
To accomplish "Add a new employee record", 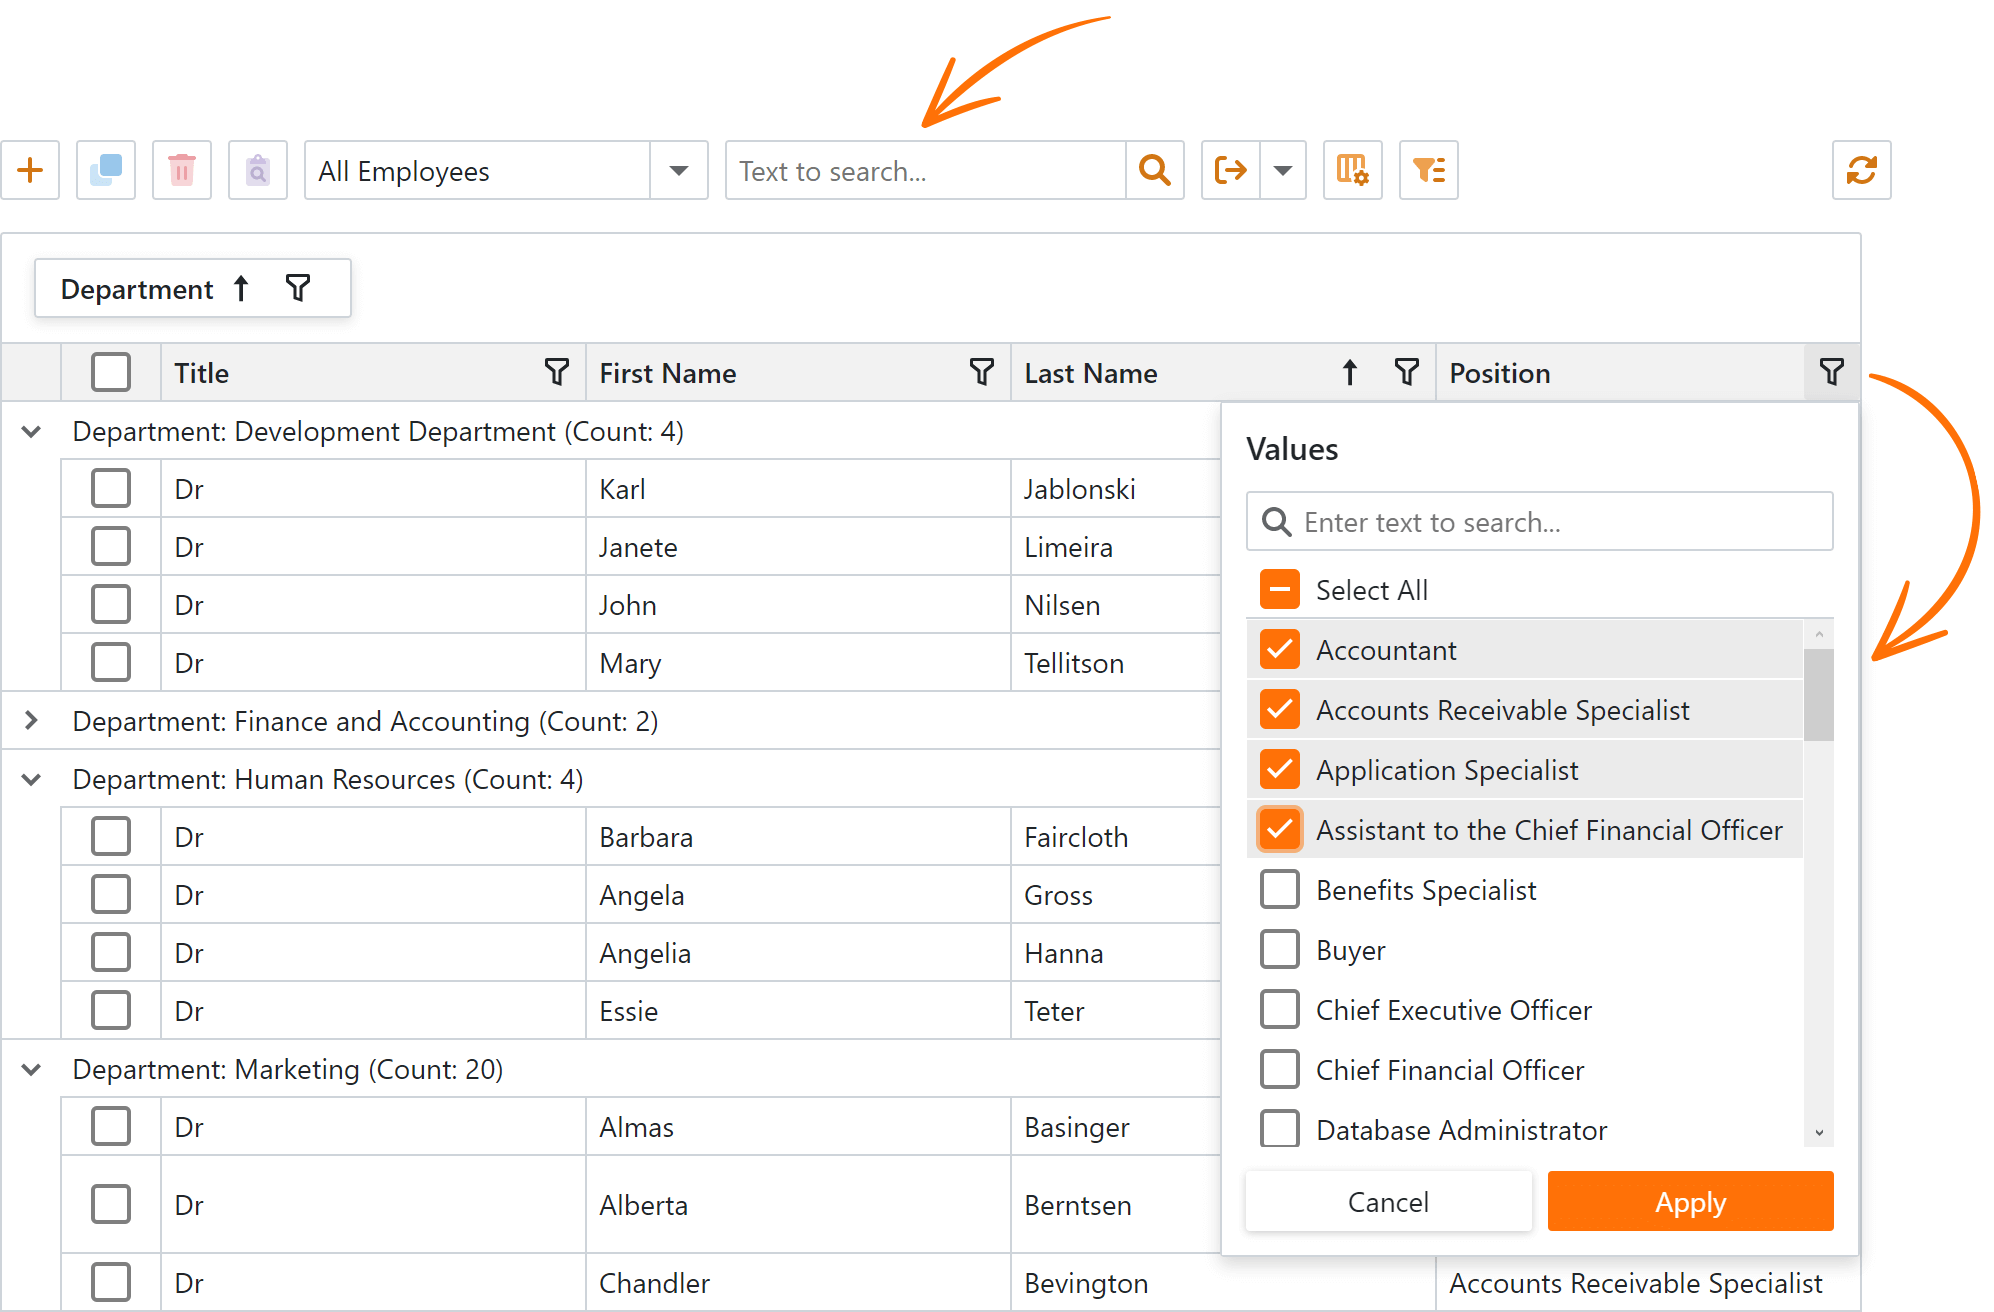I will point(29,170).
